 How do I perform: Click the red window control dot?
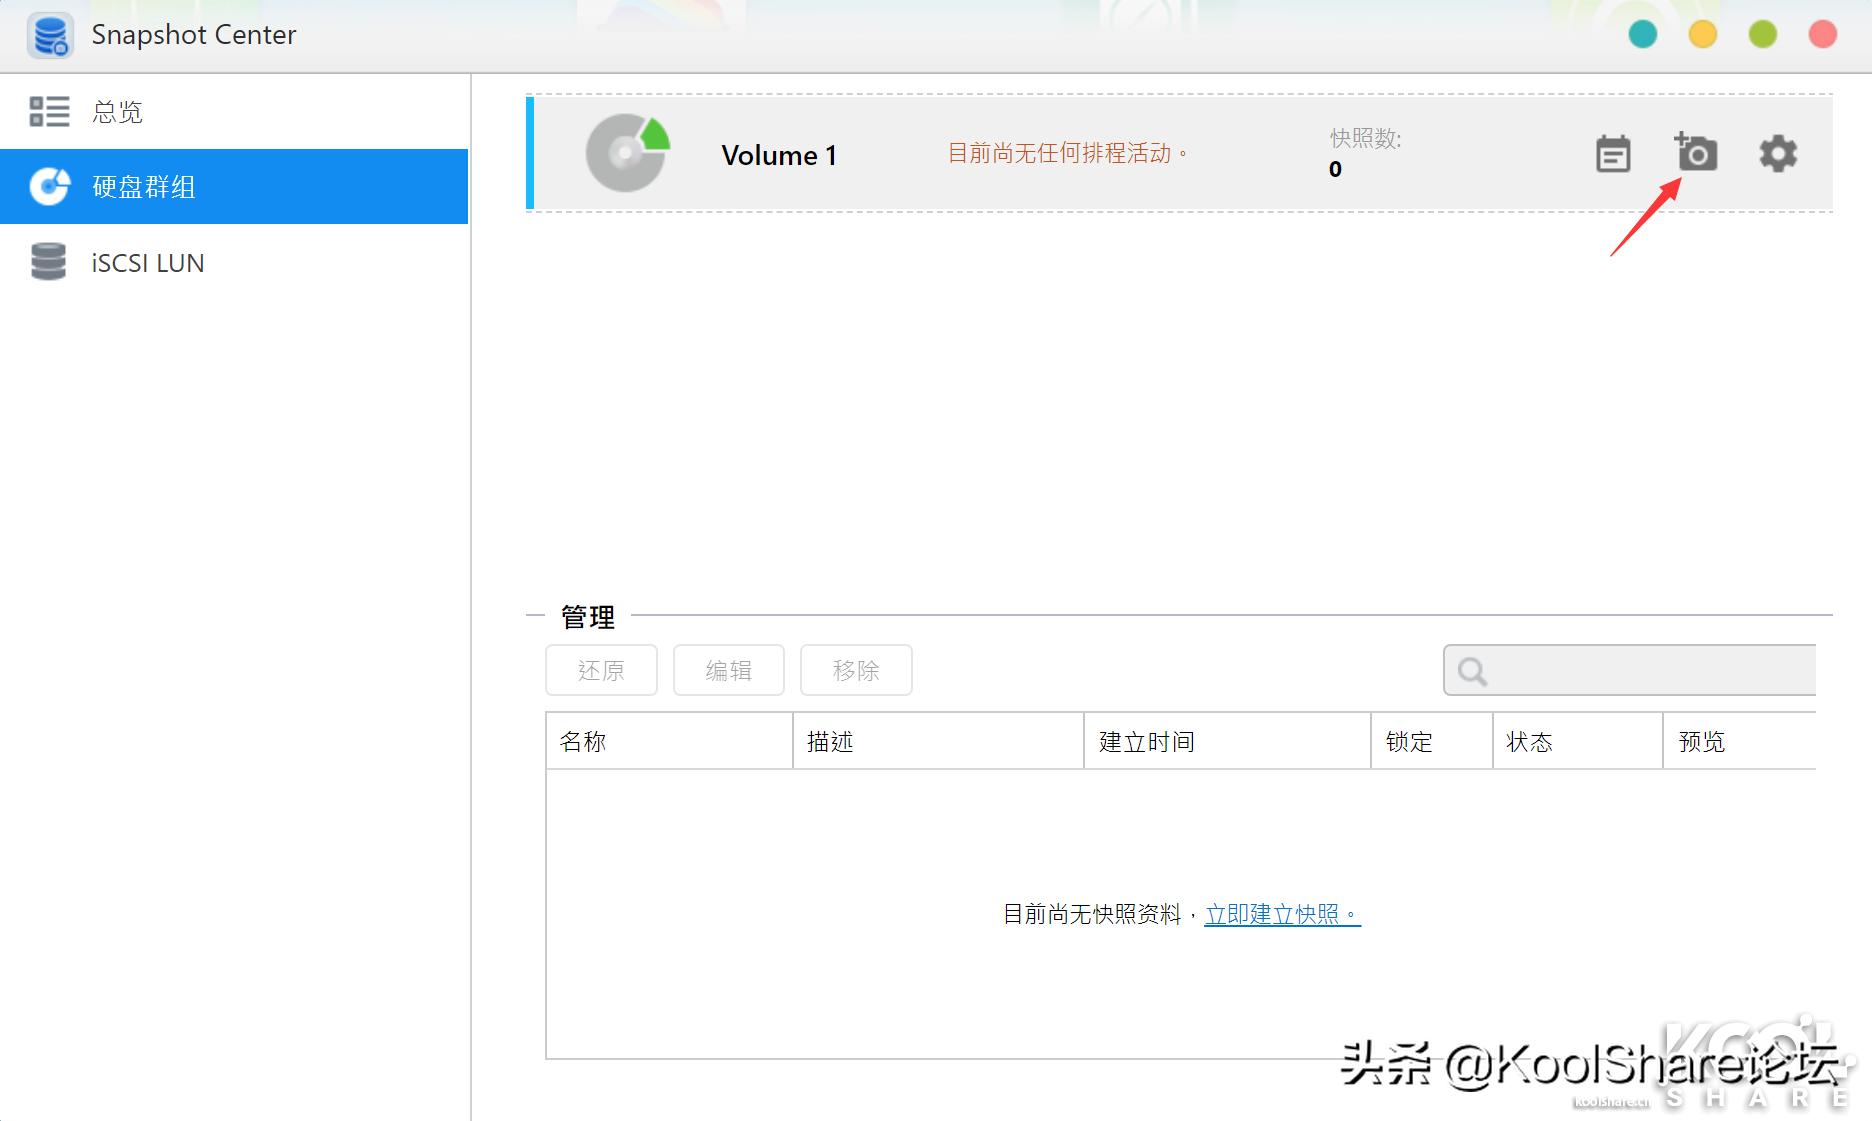[1822, 33]
